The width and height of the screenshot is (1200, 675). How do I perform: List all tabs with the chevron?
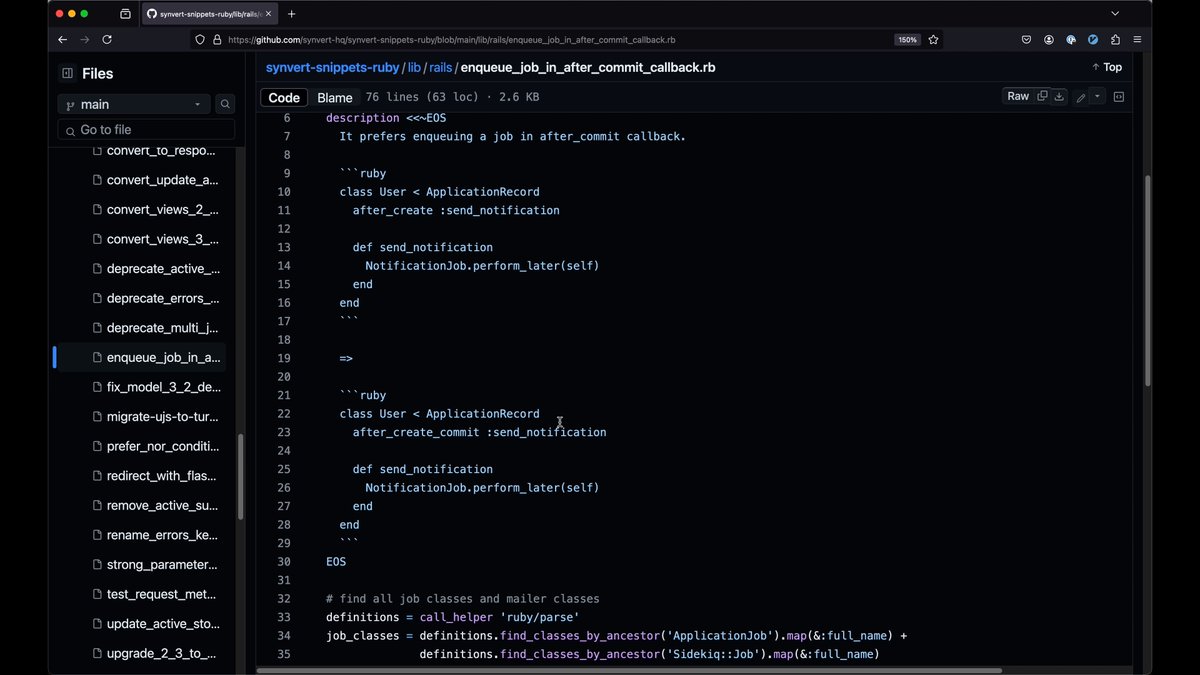(x=1115, y=14)
